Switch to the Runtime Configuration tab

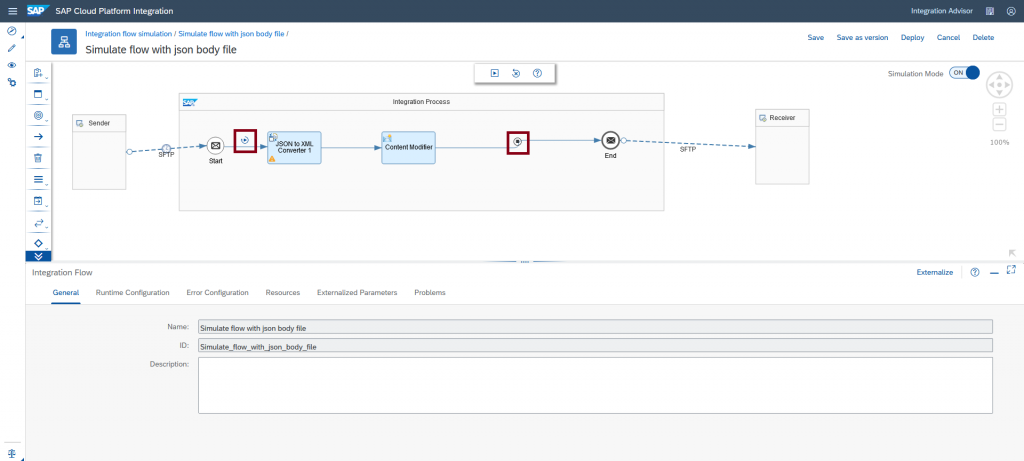point(133,293)
